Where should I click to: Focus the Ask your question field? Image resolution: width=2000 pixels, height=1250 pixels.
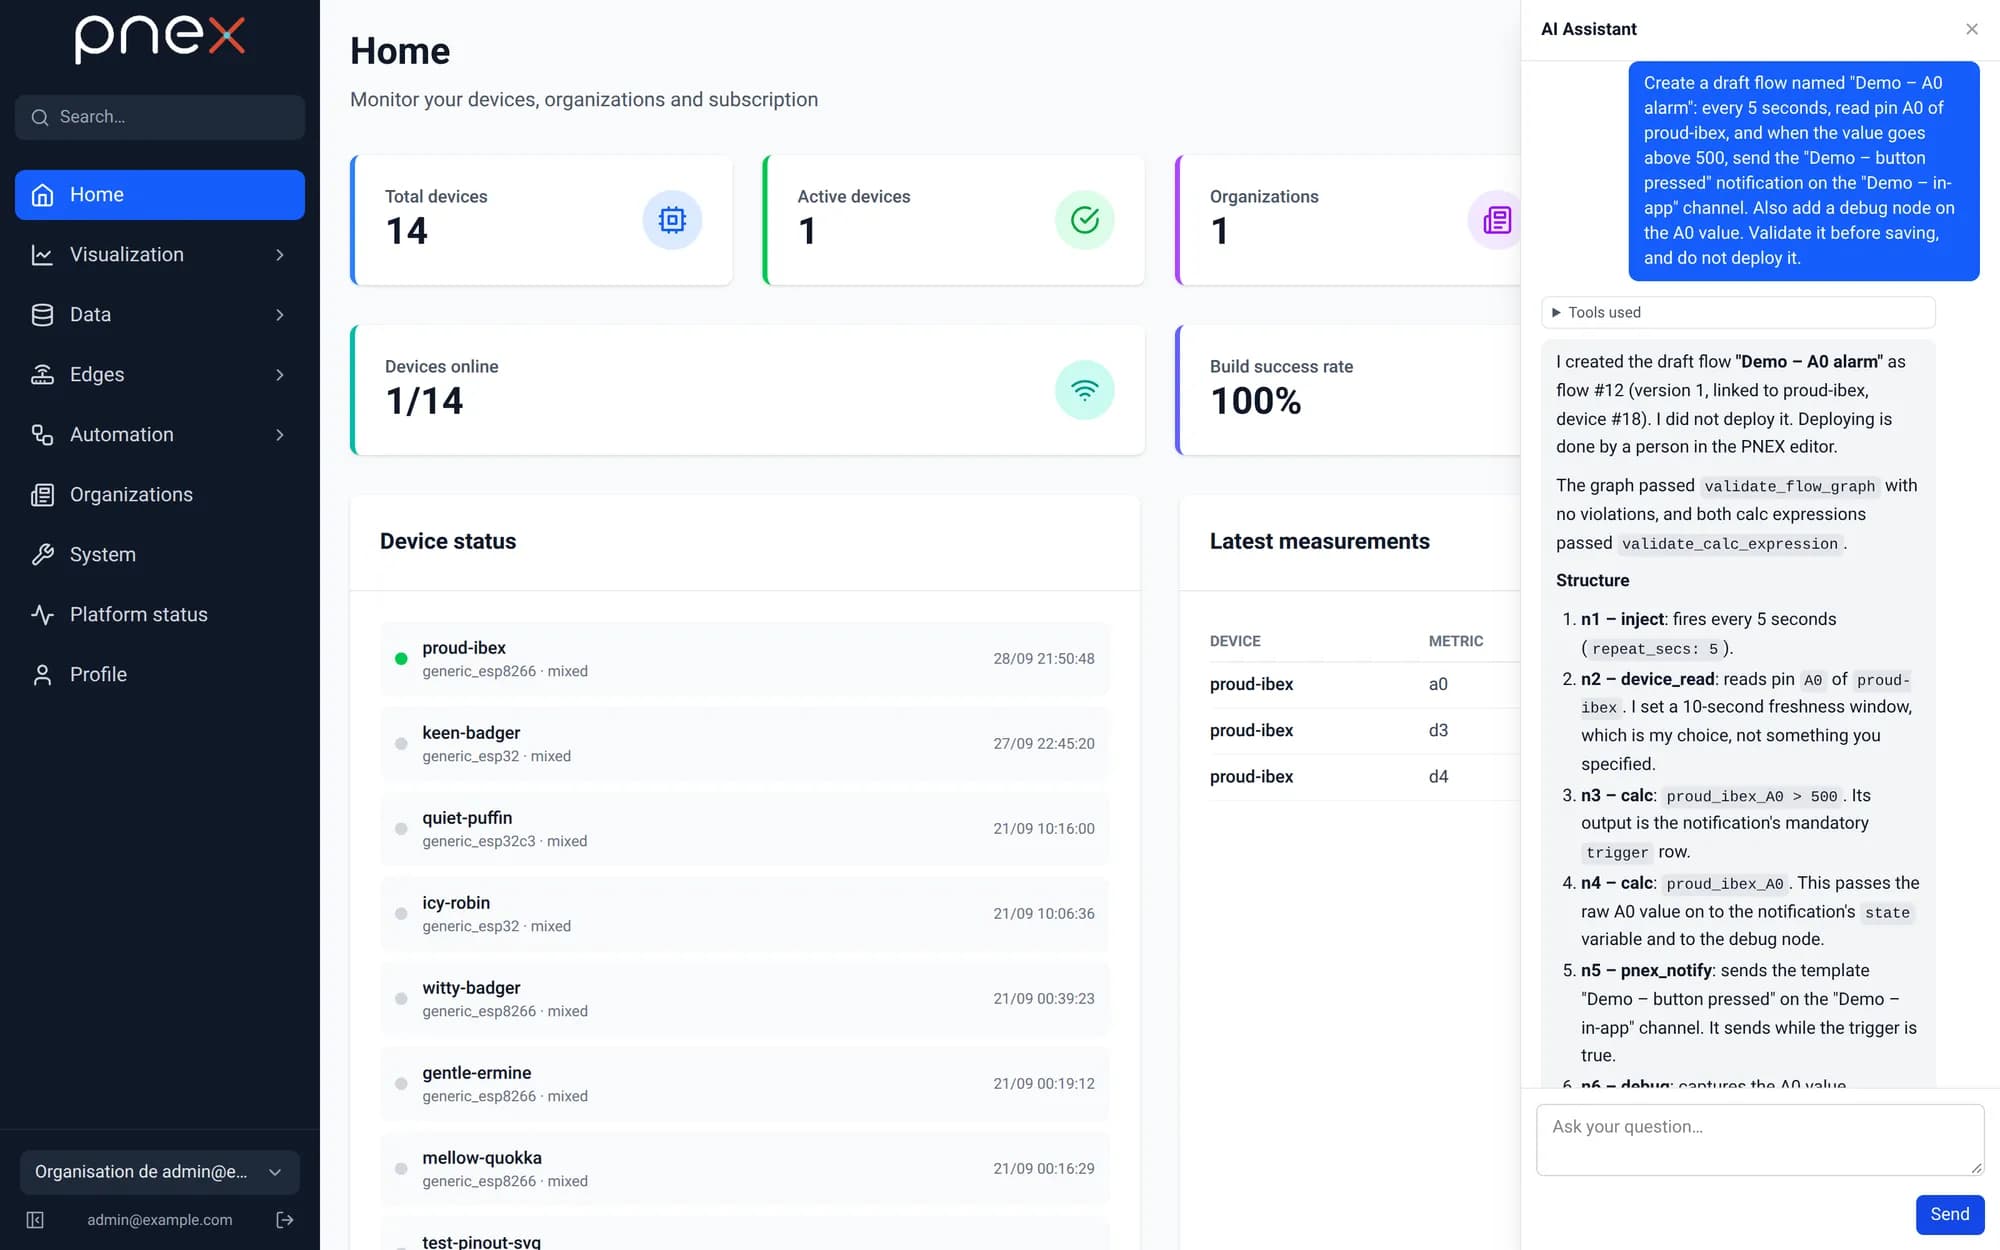point(1760,1140)
